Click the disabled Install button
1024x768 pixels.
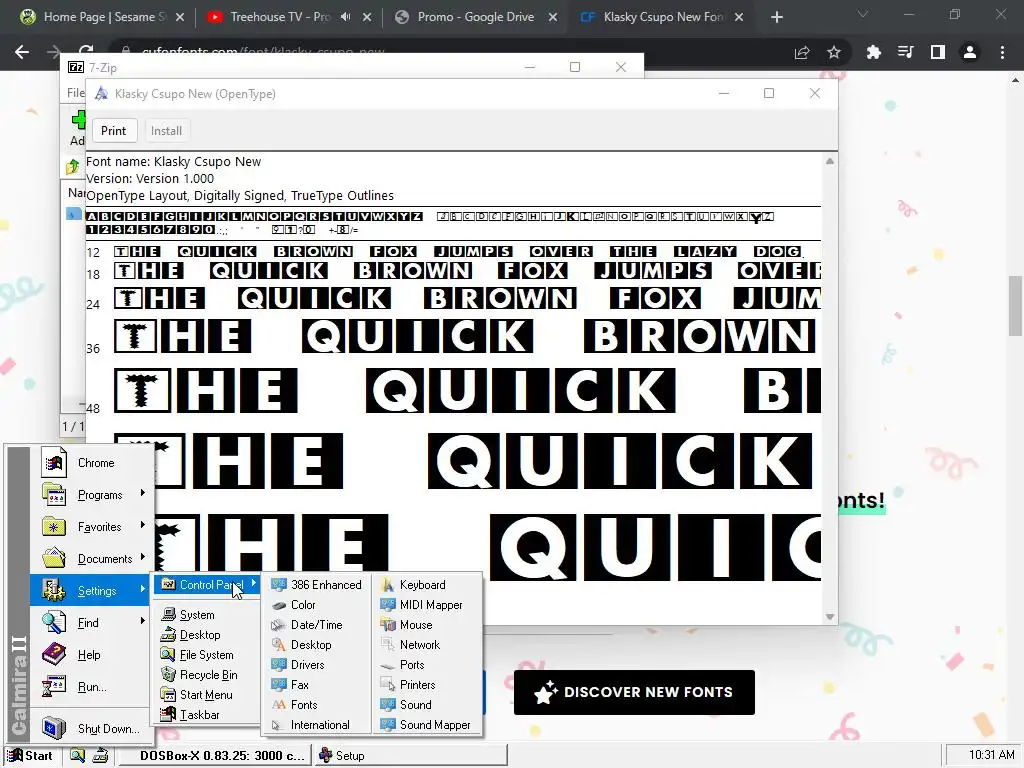167,131
